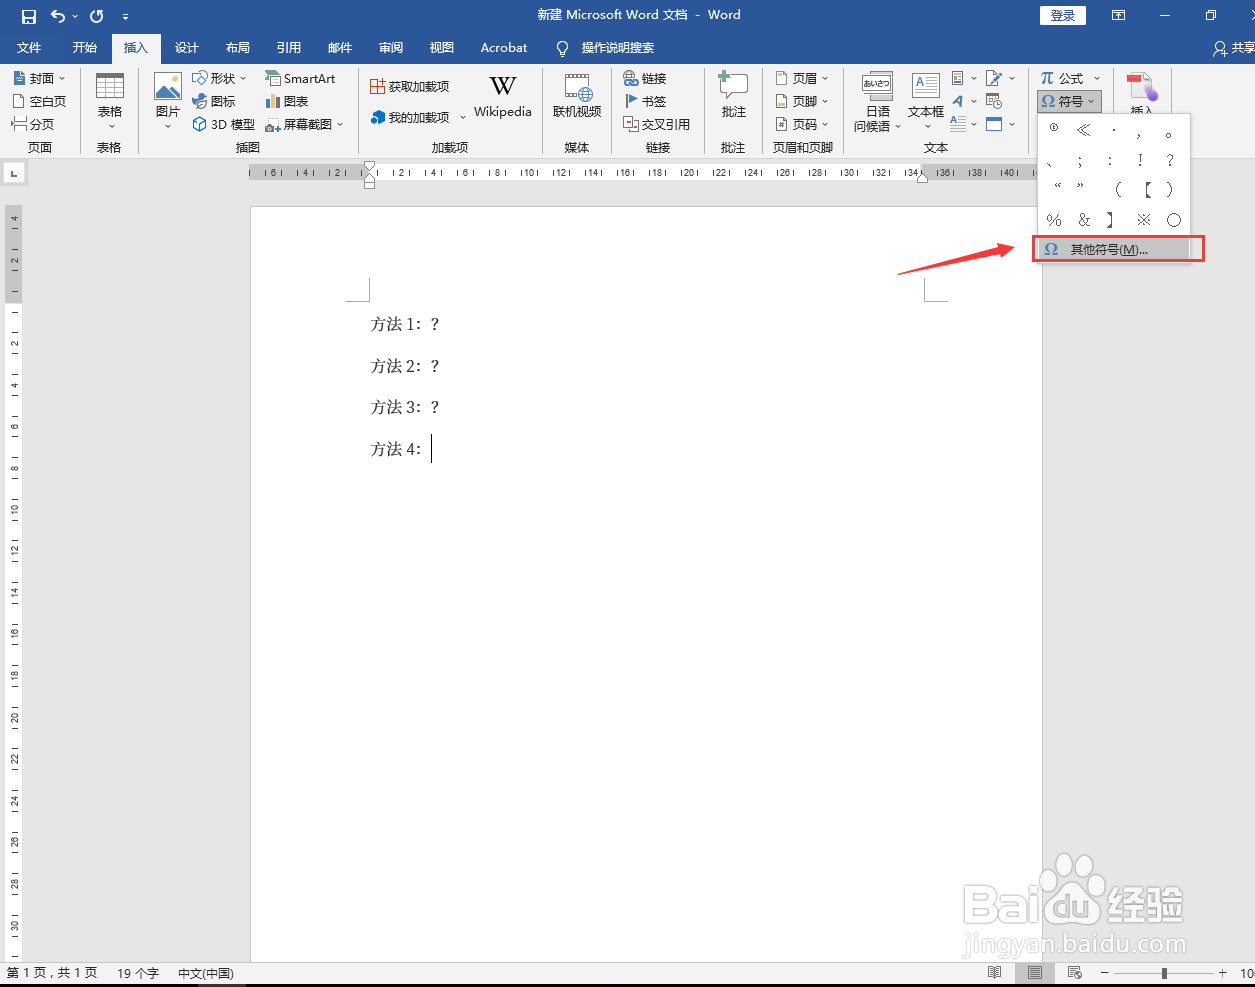Click 获取加载项 get add-ins
Viewport: 1255px width, 987px height.
click(410, 87)
